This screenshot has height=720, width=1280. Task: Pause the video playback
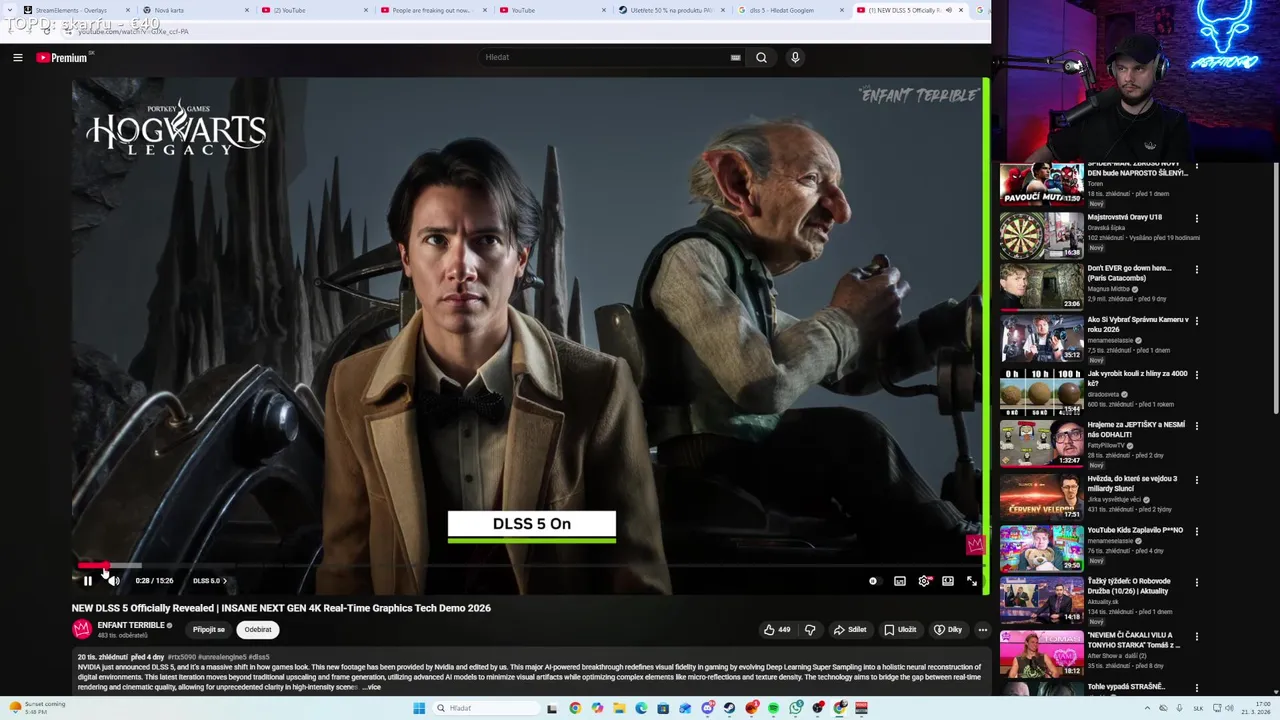coord(87,581)
